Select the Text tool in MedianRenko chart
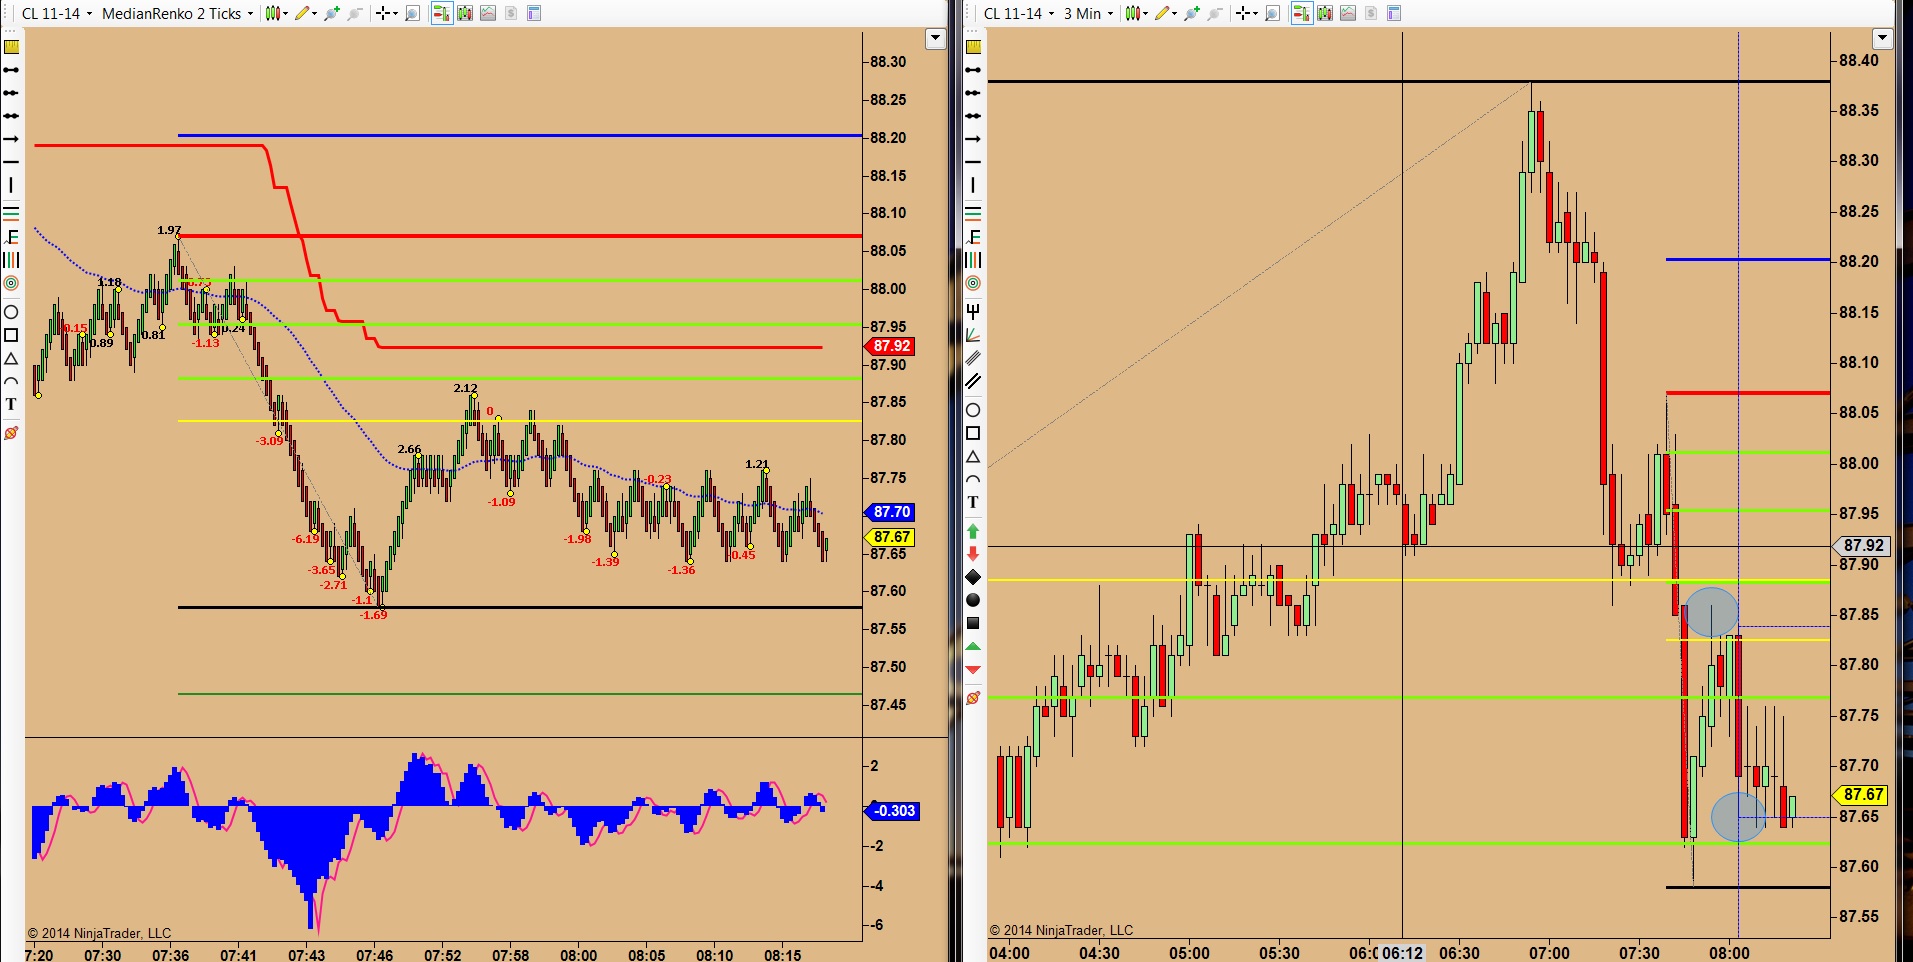The image size is (1913, 962). (11, 404)
